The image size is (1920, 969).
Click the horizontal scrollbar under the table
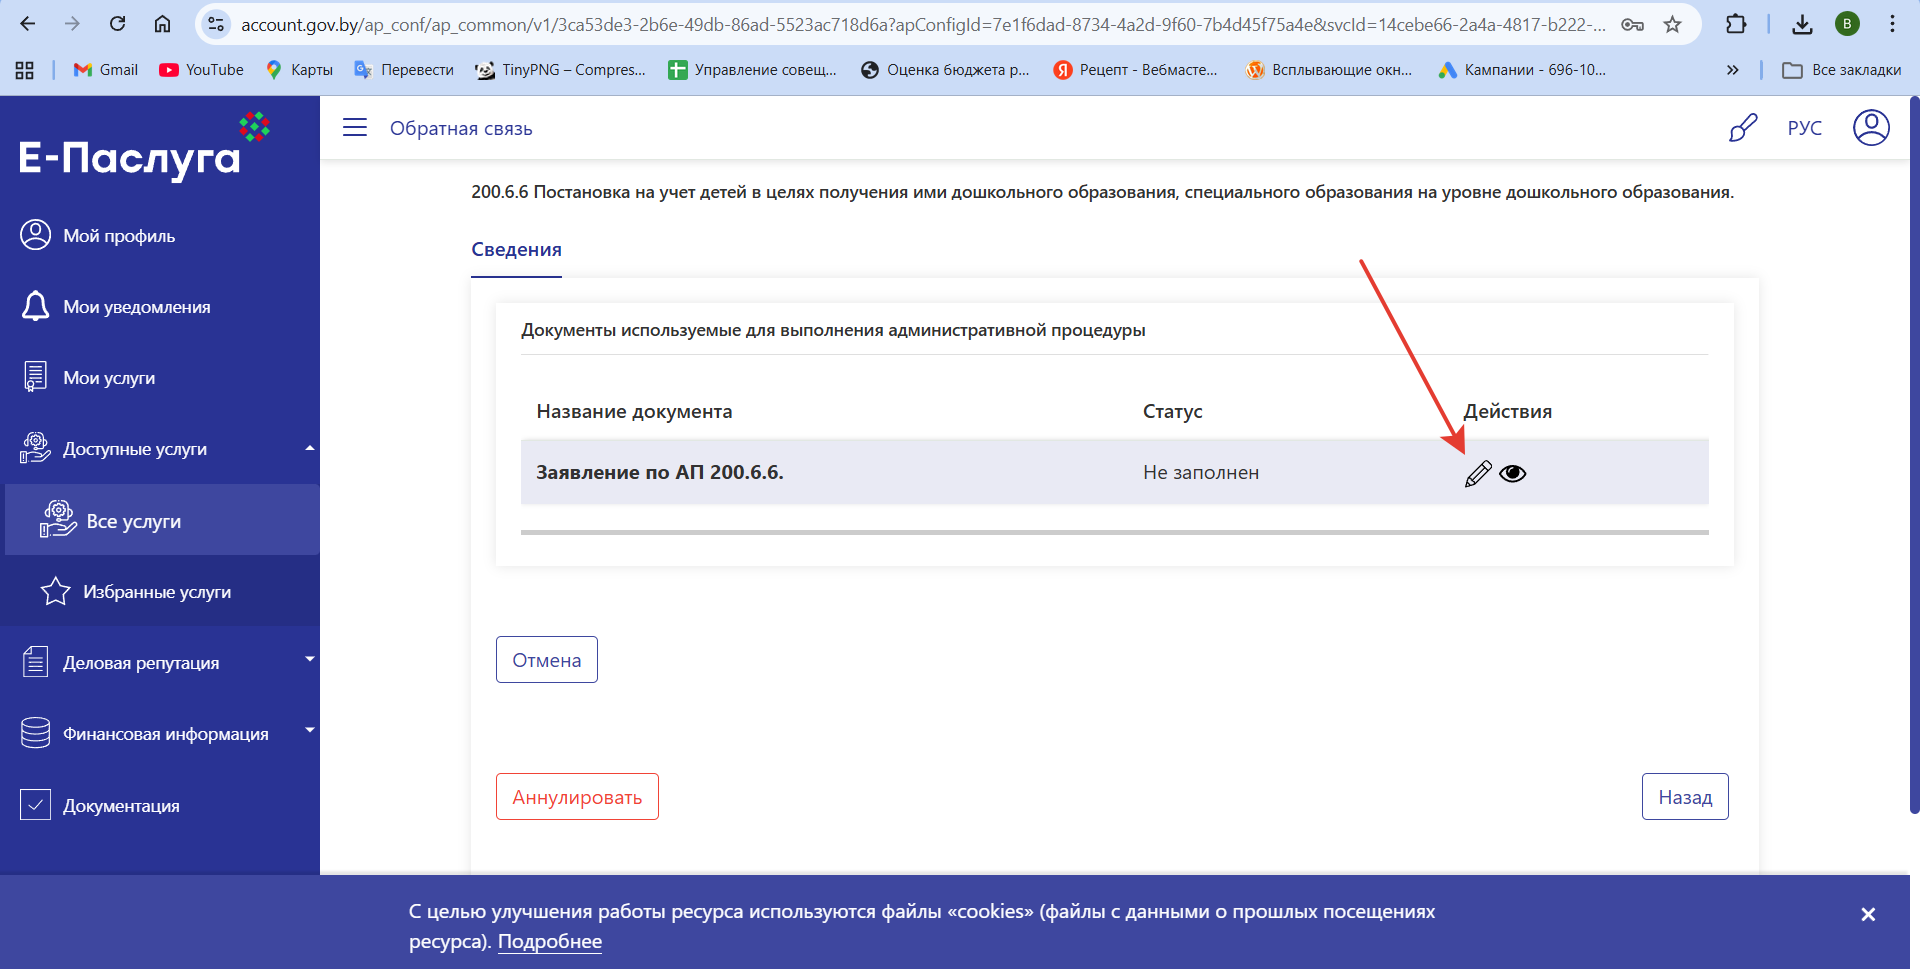pyautogui.click(x=1114, y=532)
